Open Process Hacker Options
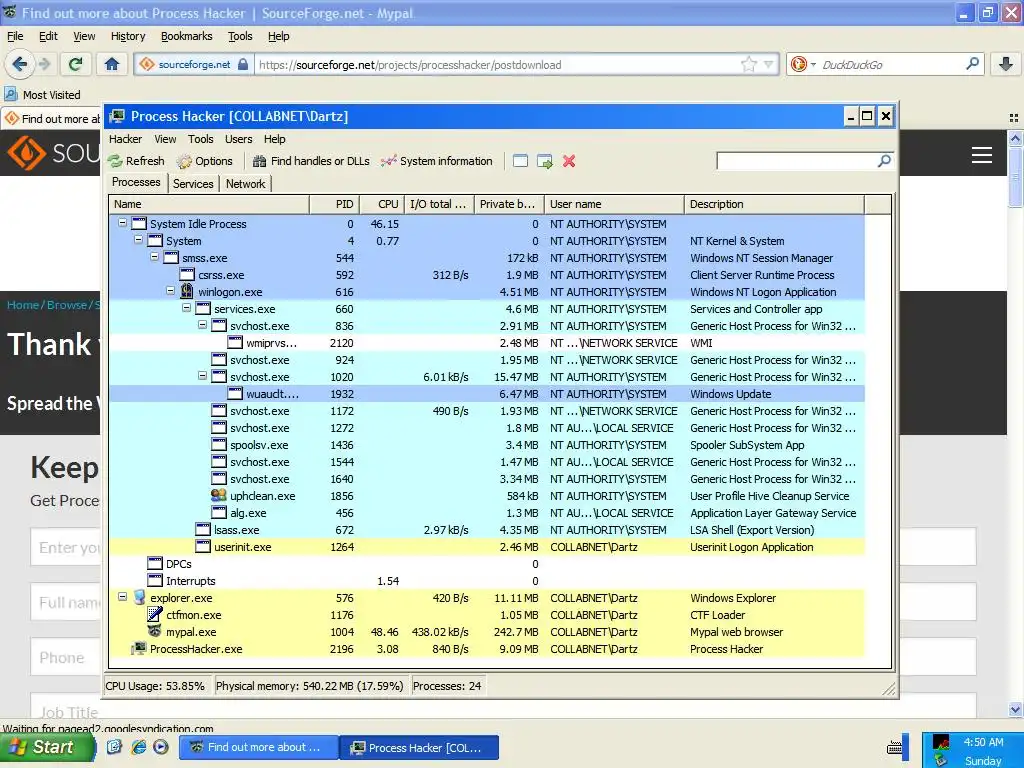 click(x=204, y=161)
